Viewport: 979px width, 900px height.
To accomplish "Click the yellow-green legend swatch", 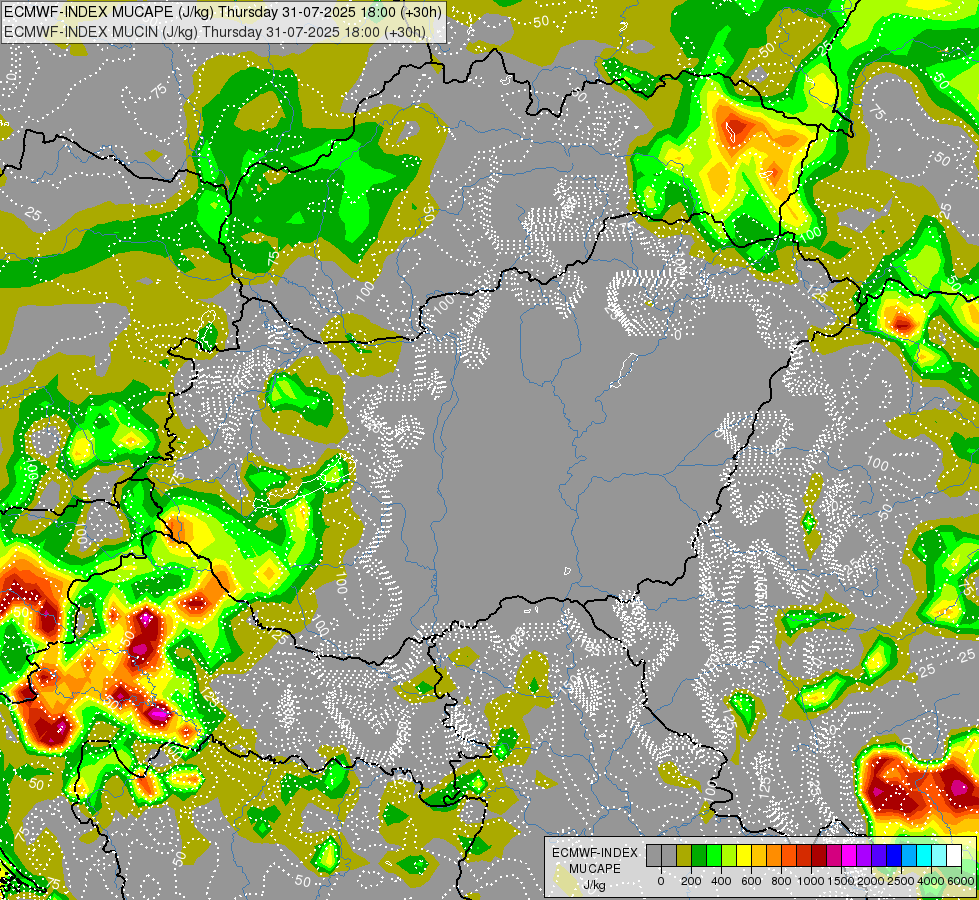I will 729,856.
